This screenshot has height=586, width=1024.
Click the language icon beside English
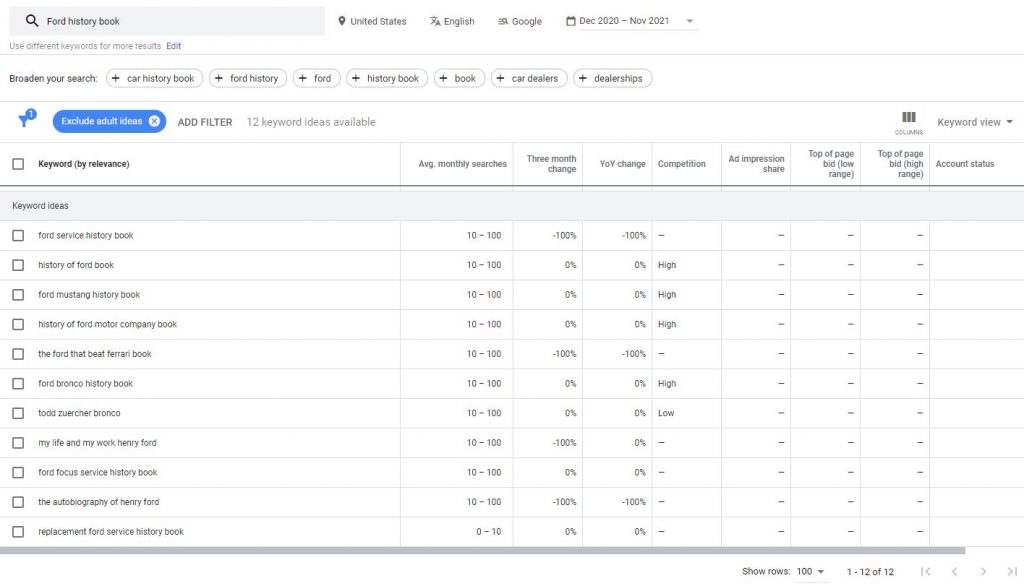pyautogui.click(x=435, y=21)
